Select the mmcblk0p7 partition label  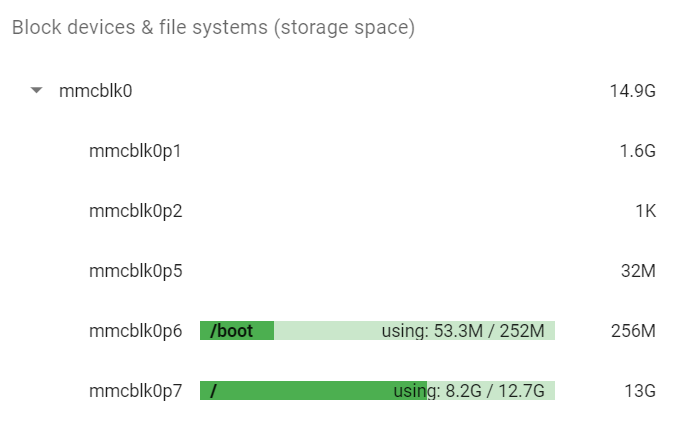[136, 391]
